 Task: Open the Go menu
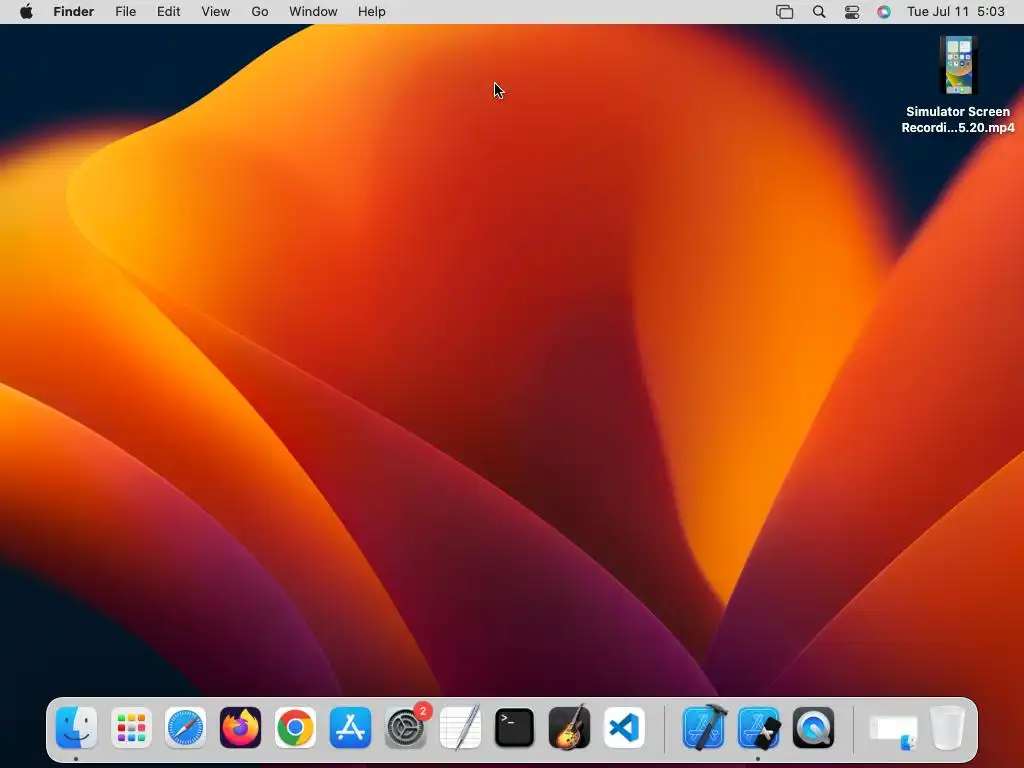pyautogui.click(x=260, y=12)
